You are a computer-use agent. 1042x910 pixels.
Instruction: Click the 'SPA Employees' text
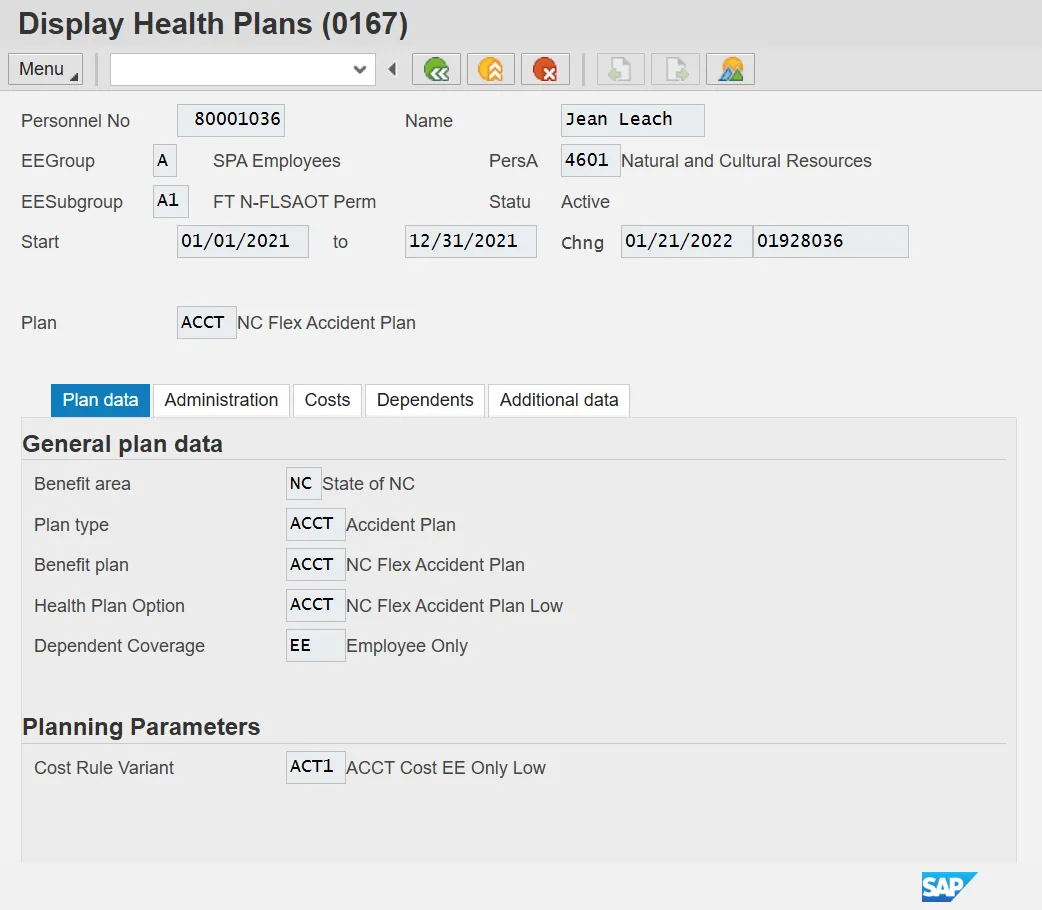(276, 161)
